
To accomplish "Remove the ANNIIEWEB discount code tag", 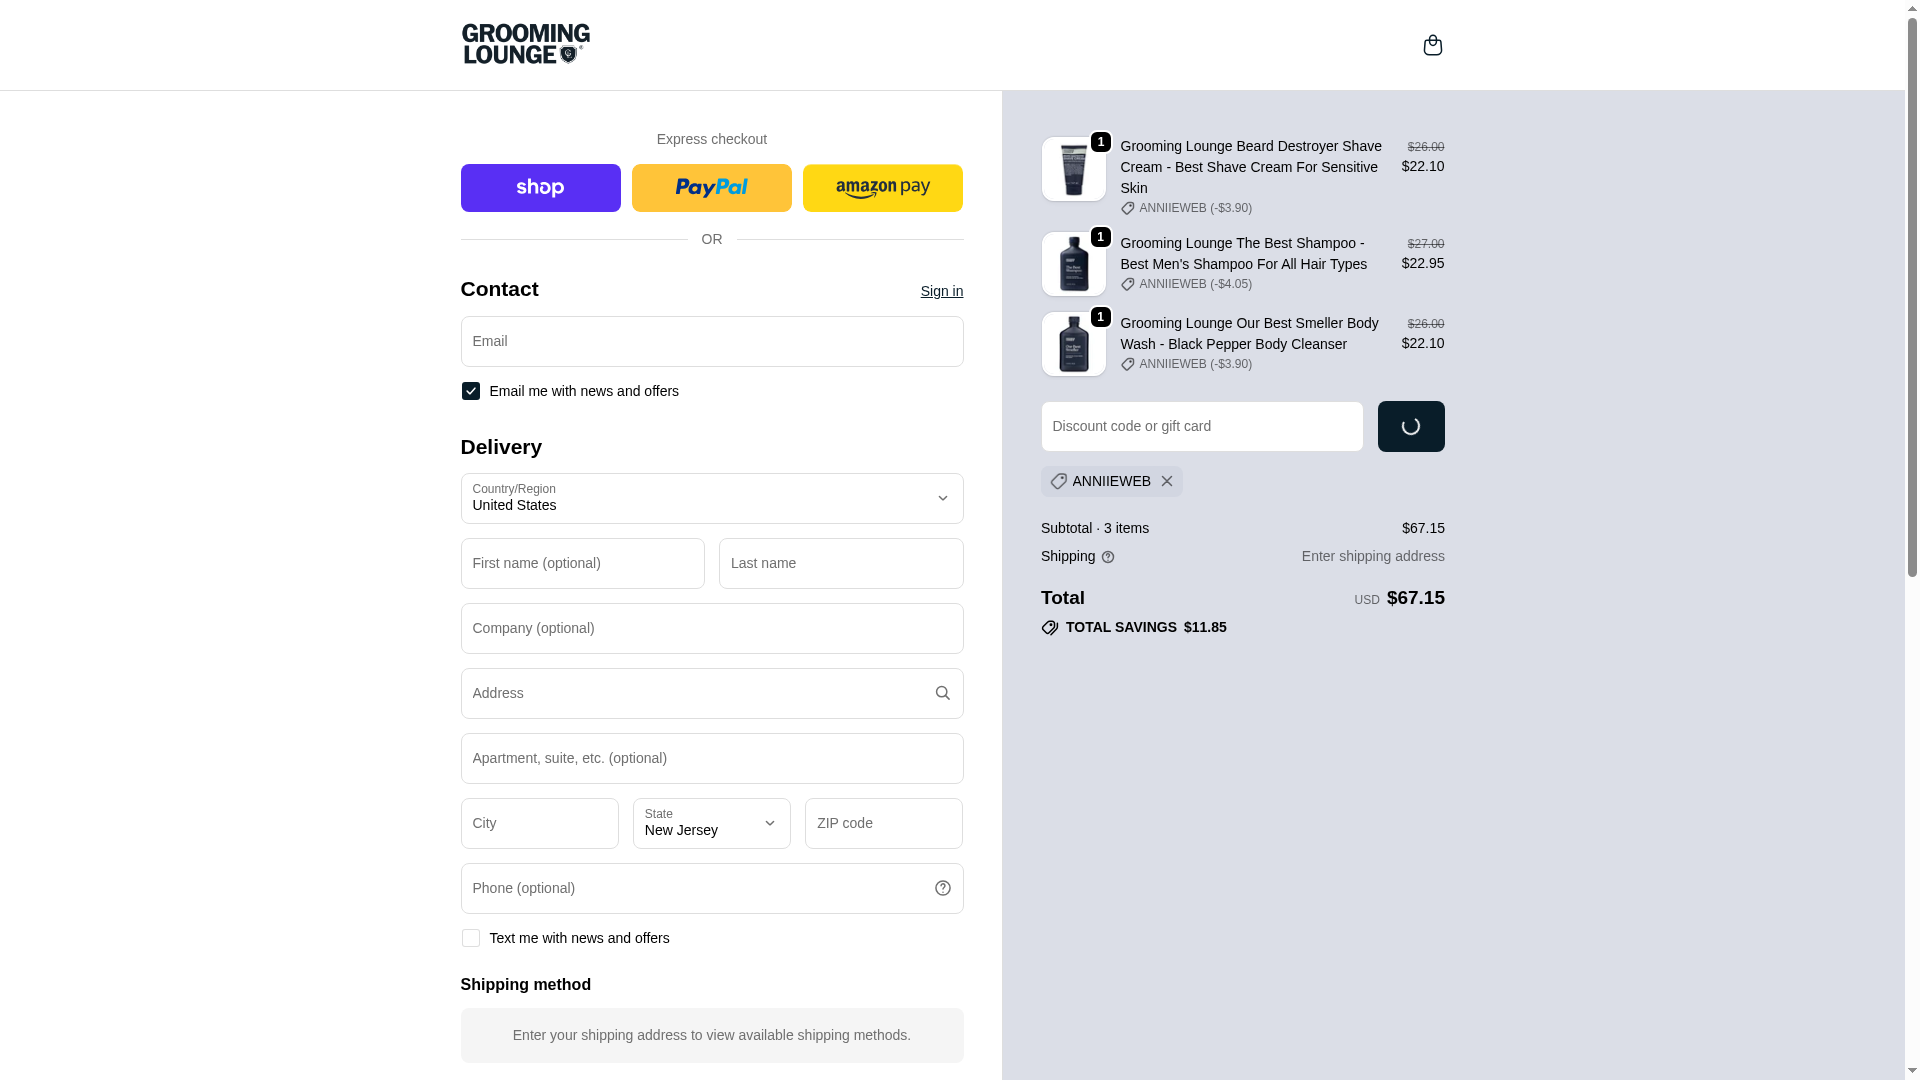I will (1167, 482).
